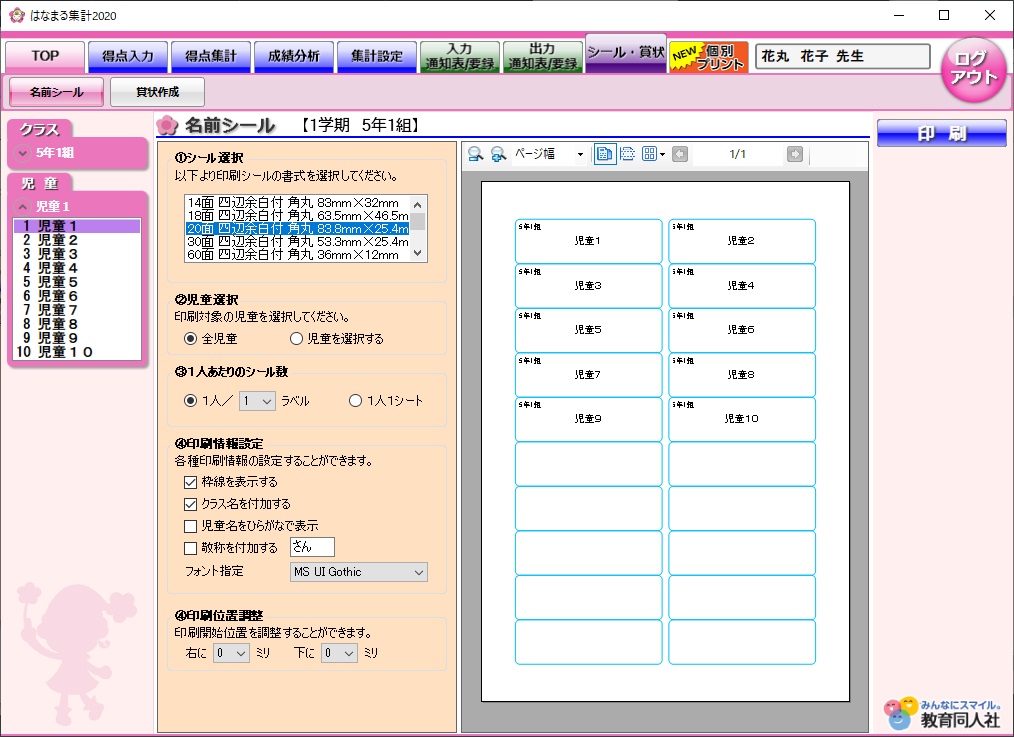Select 児童9 in student list
Viewport: 1014px width, 737px height.
77,338
